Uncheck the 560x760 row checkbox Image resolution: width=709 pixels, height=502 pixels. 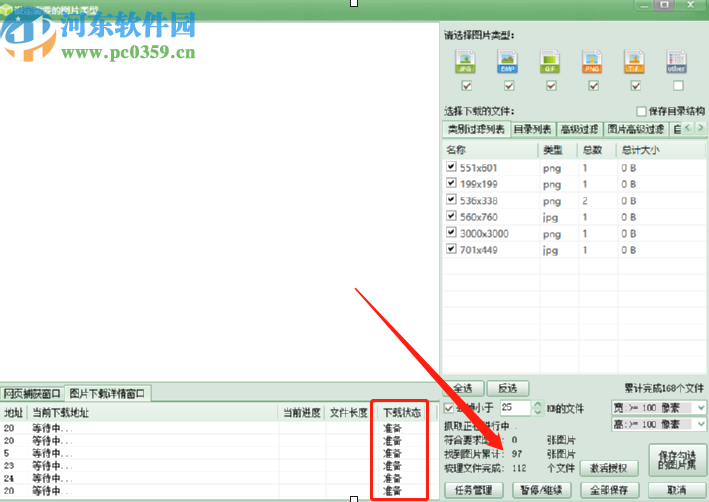(x=451, y=216)
